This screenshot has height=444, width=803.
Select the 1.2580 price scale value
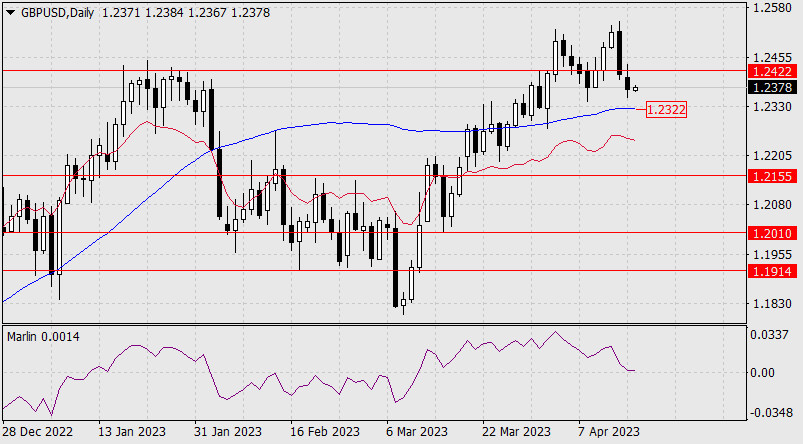pyautogui.click(x=773, y=8)
